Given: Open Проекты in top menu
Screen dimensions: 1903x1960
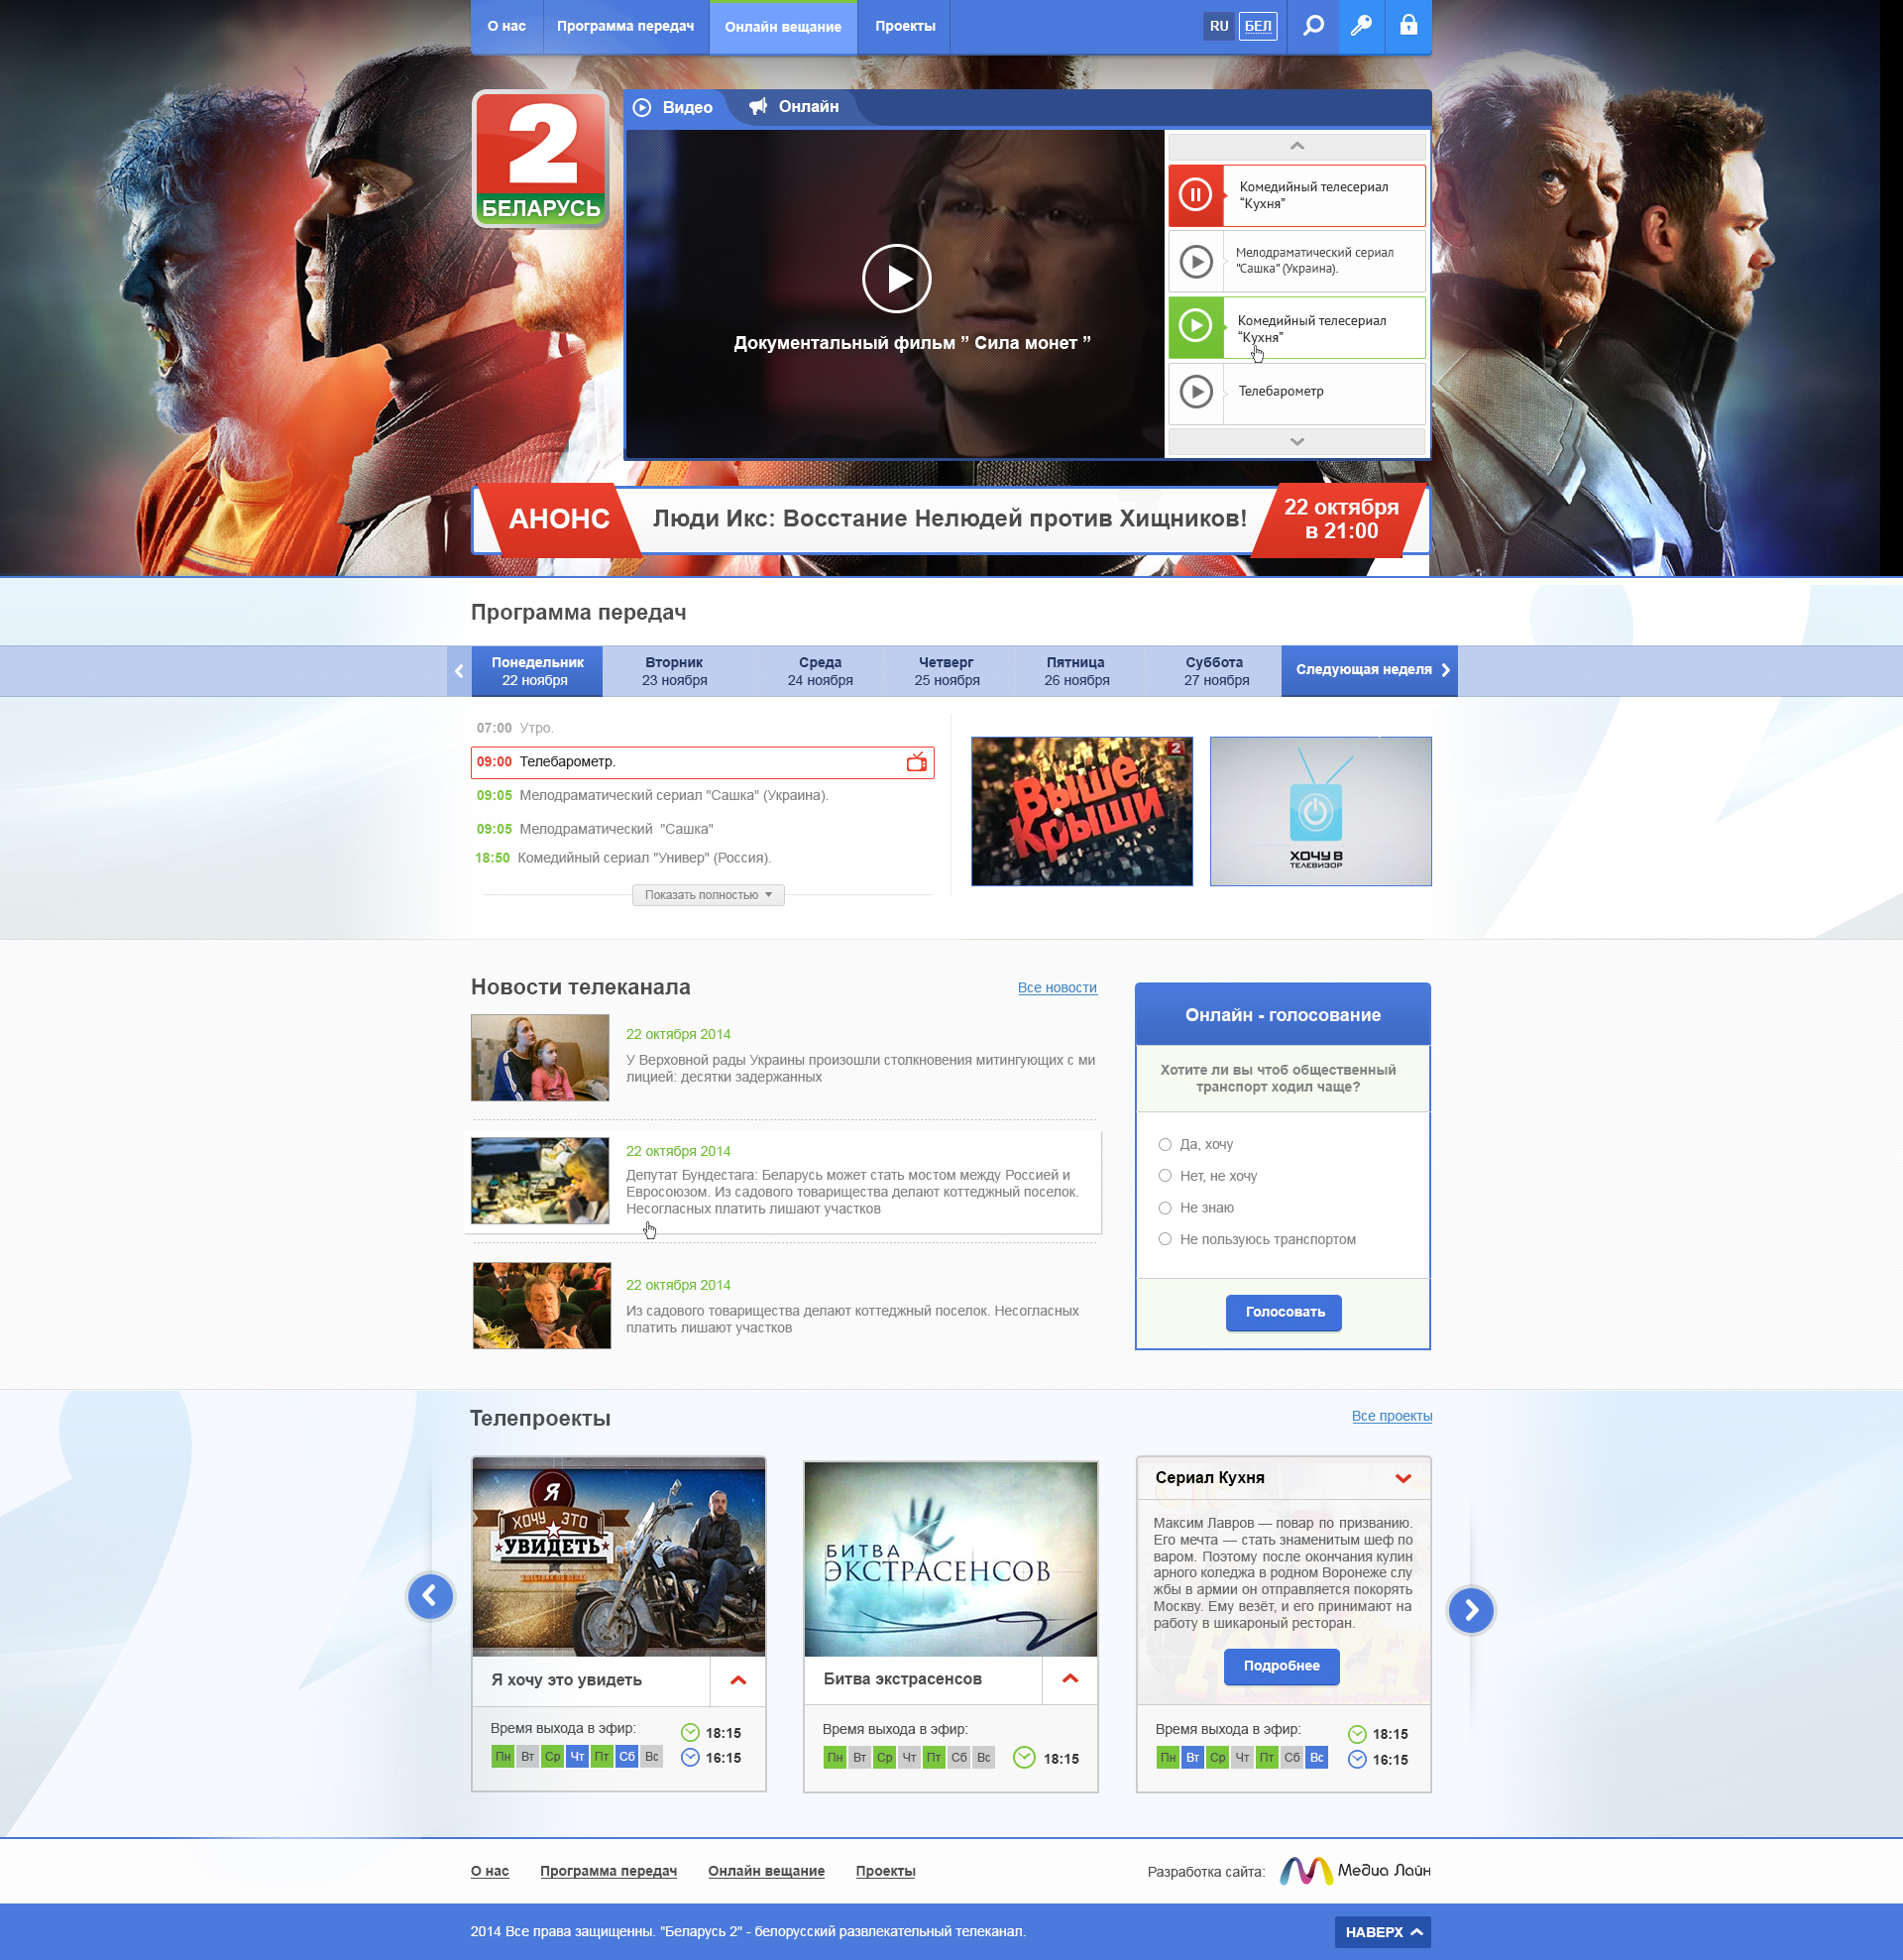Looking at the screenshot, I should pyautogui.click(x=905, y=26).
